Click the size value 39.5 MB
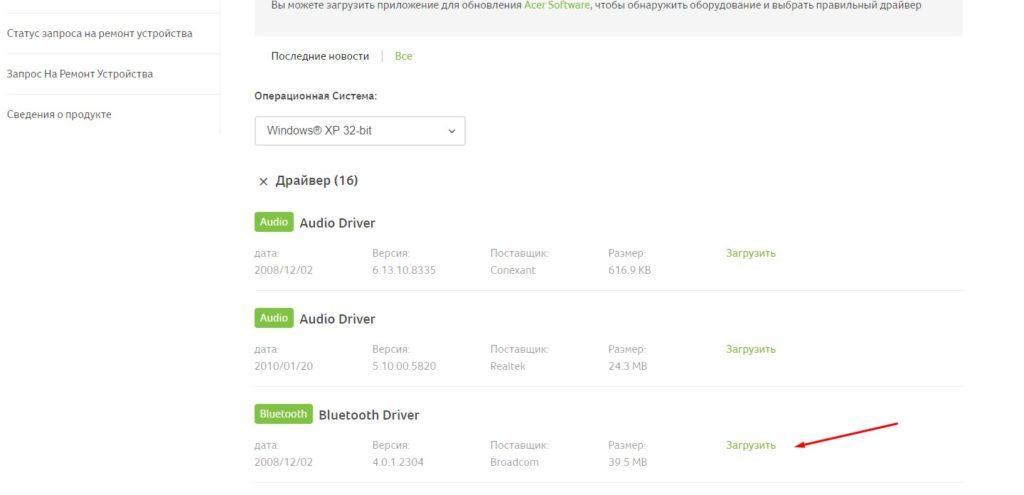The height and width of the screenshot is (495, 1024). coord(627,462)
